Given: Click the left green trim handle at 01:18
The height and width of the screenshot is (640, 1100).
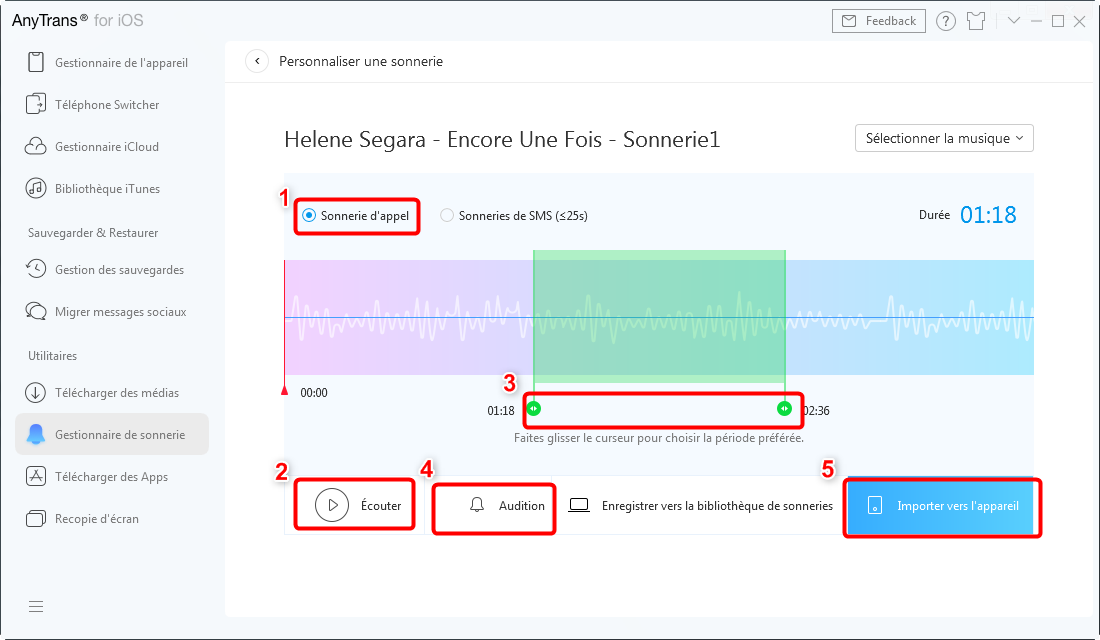Looking at the screenshot, I should pos(534,408).
